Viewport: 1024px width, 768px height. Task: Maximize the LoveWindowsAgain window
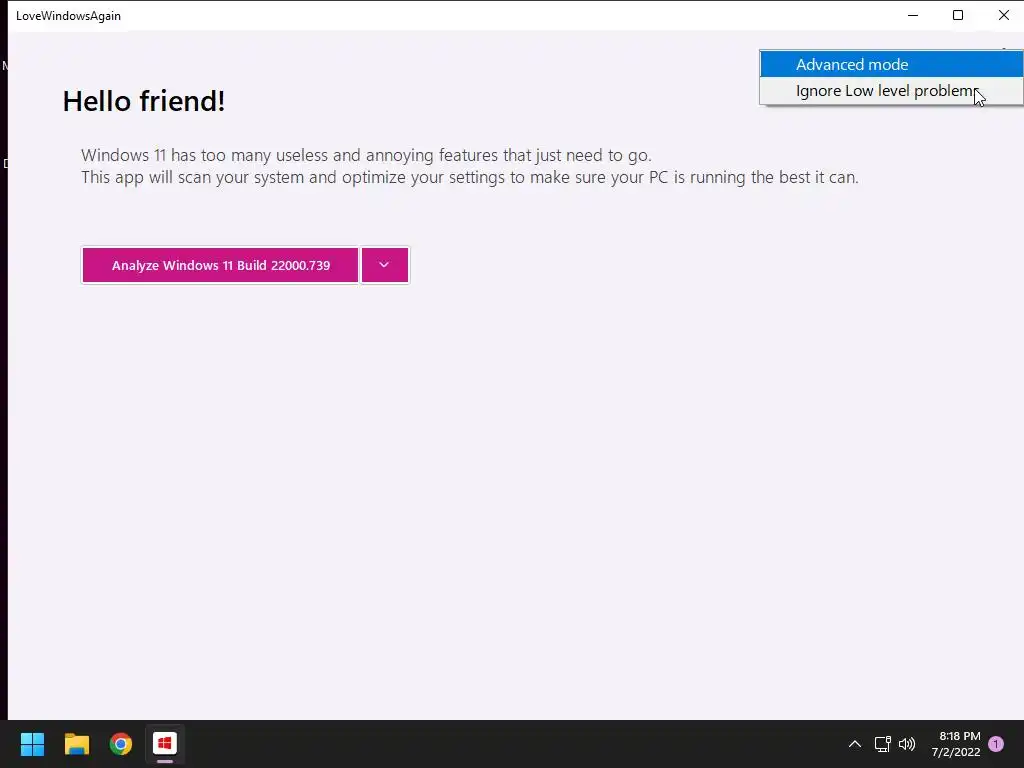coord(958,15)
